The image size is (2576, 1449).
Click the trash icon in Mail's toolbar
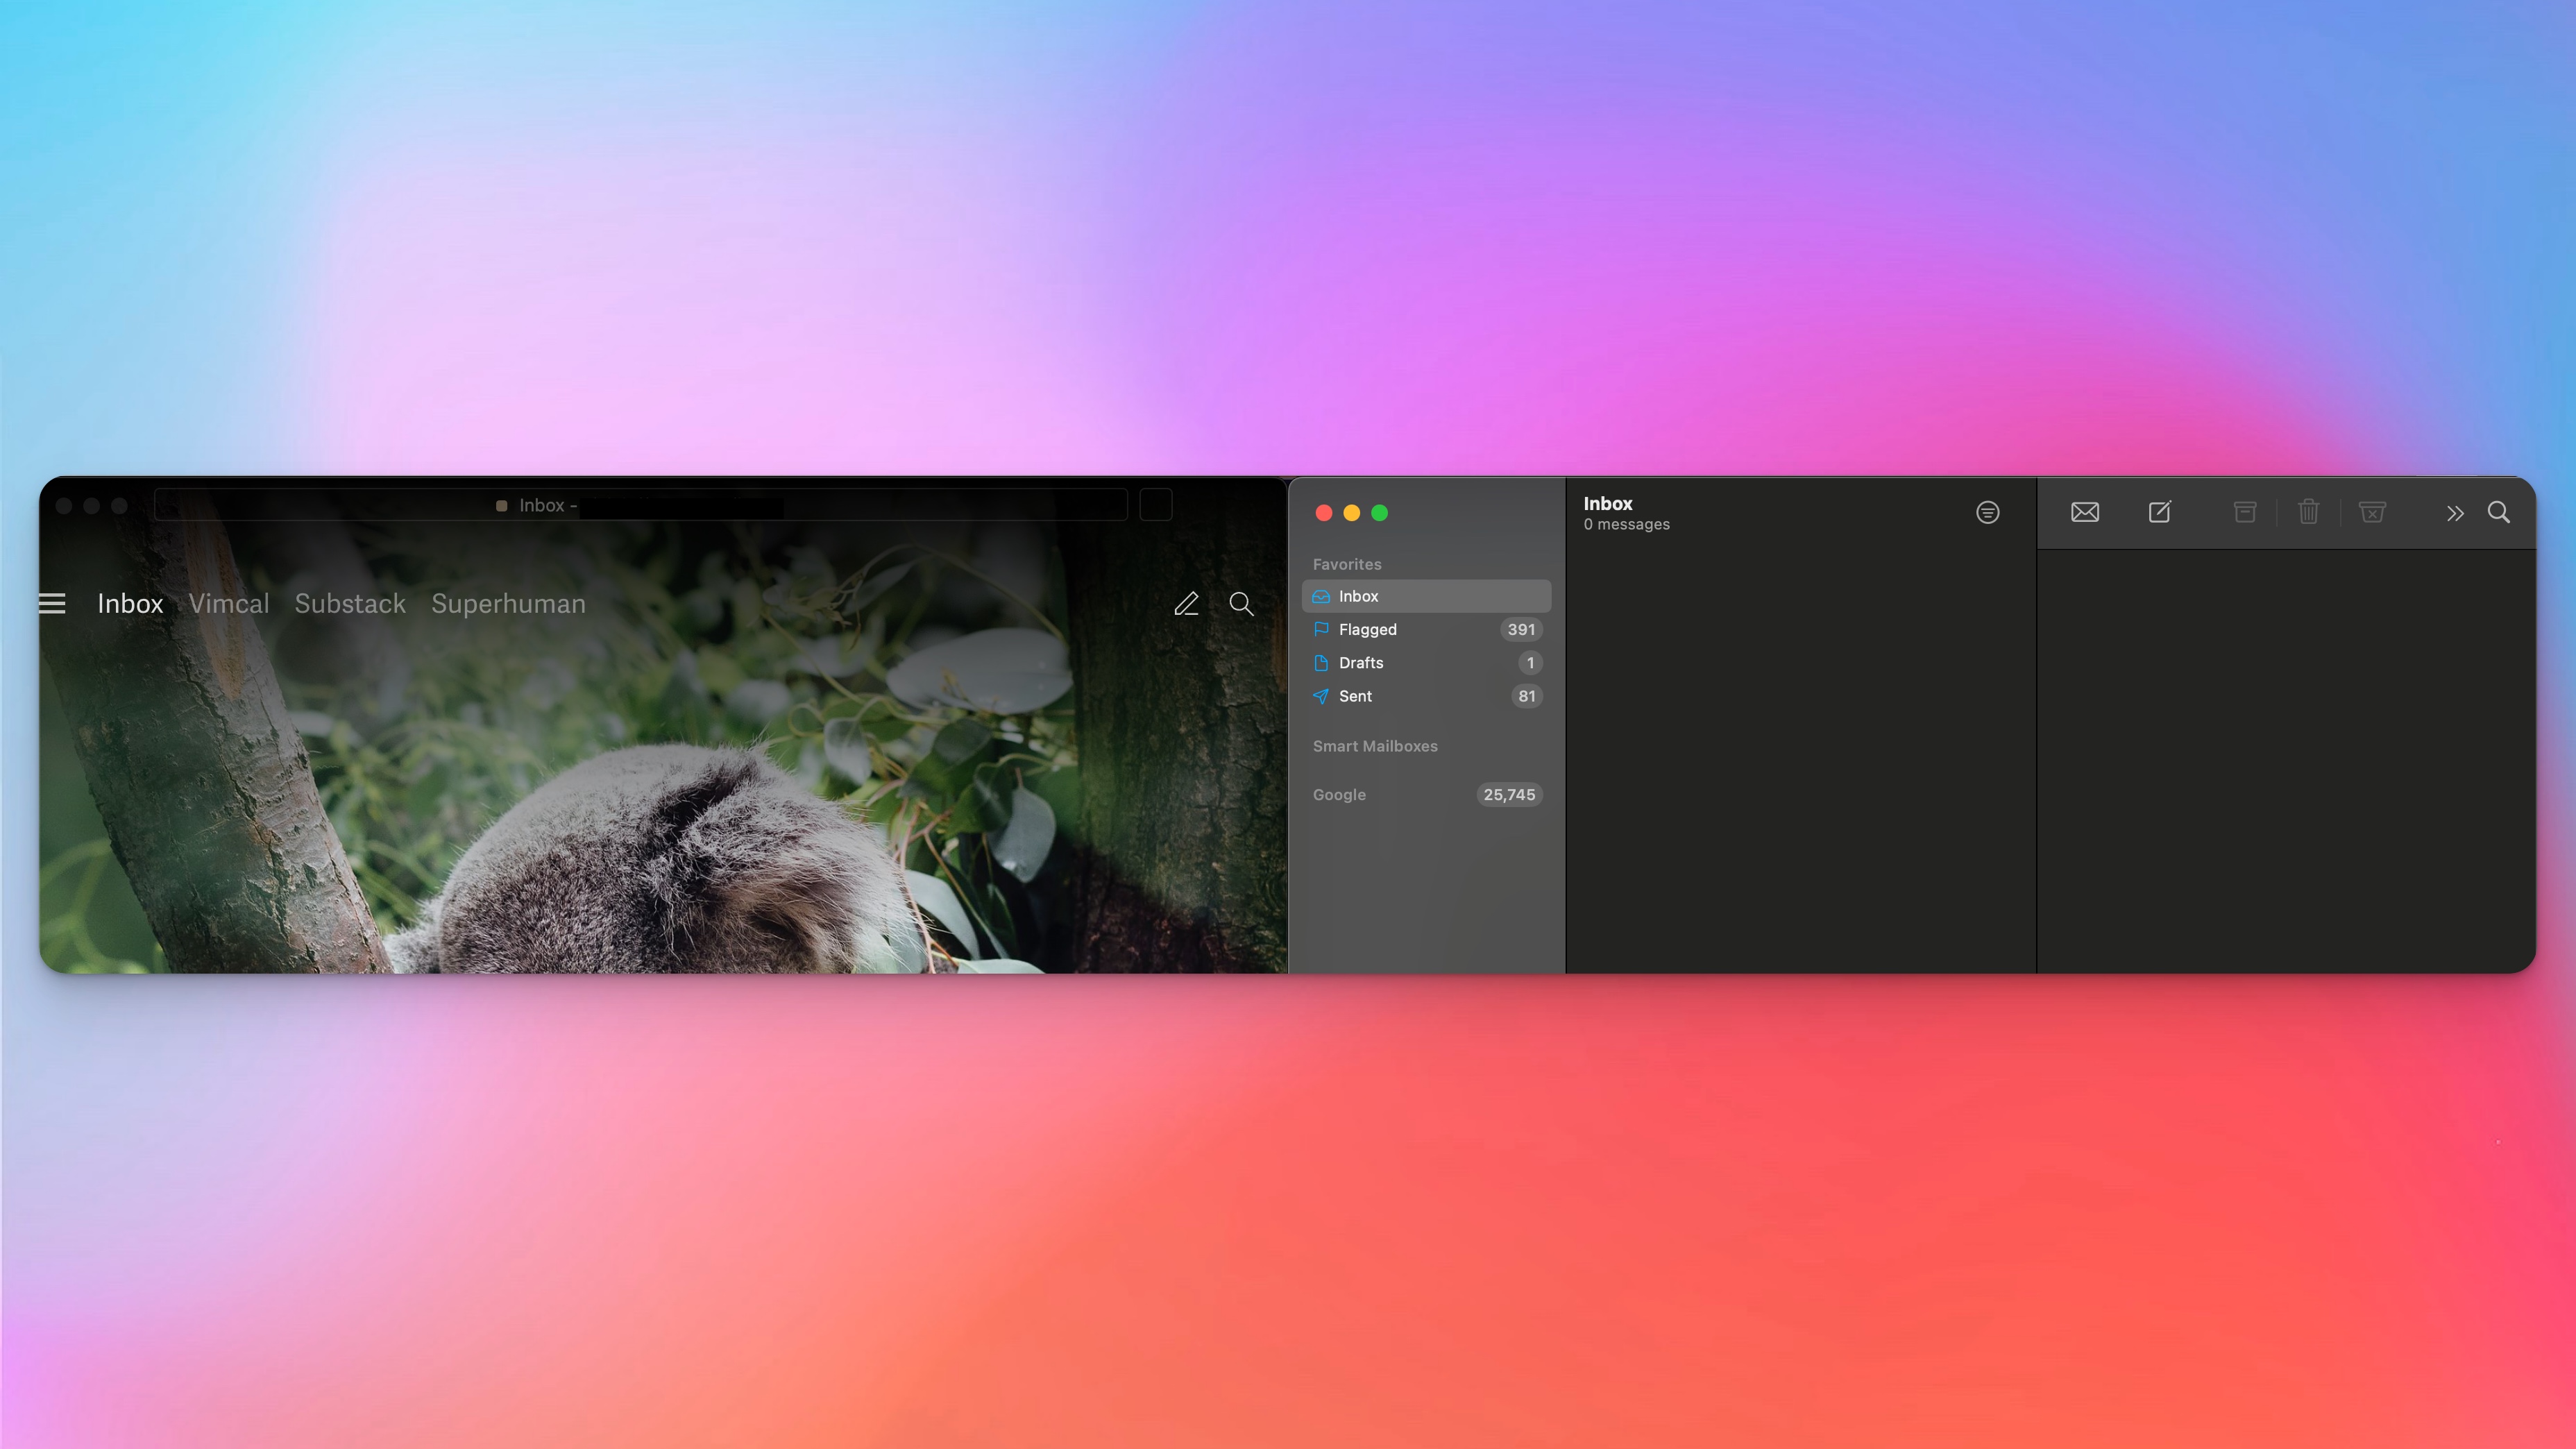pos(2308,512)
